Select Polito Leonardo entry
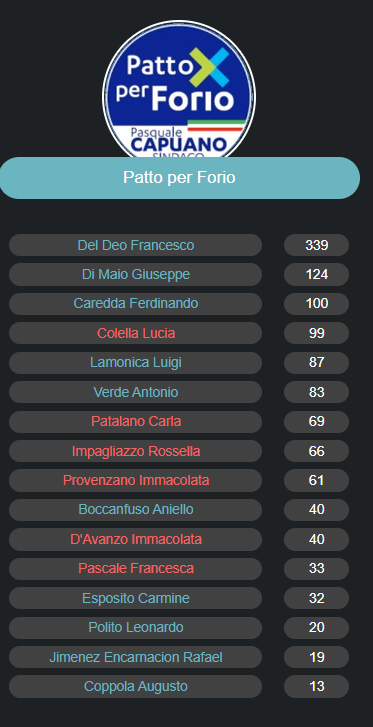The image size is (373, 727). [135, 627]
